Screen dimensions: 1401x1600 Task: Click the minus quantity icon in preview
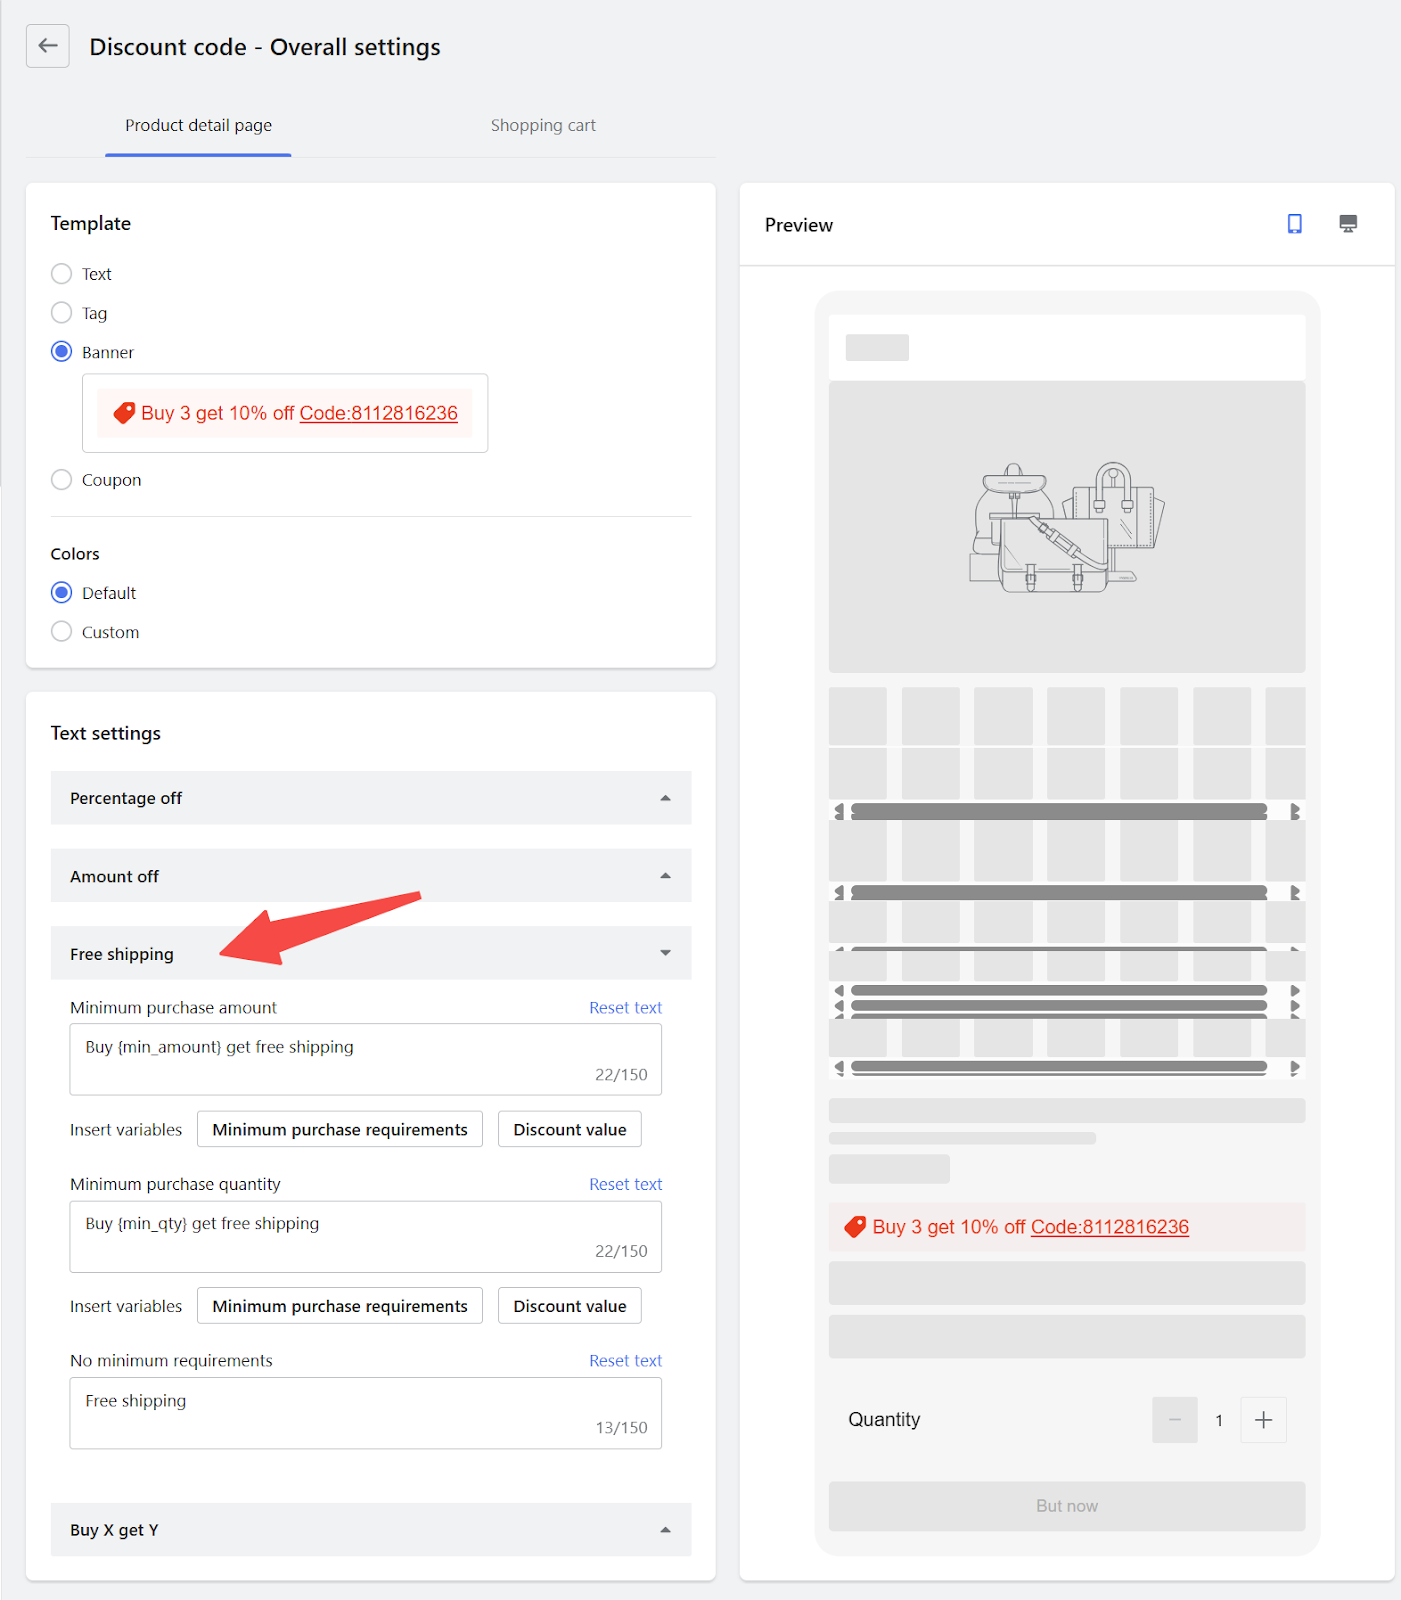click(x=1175, y=1420)
